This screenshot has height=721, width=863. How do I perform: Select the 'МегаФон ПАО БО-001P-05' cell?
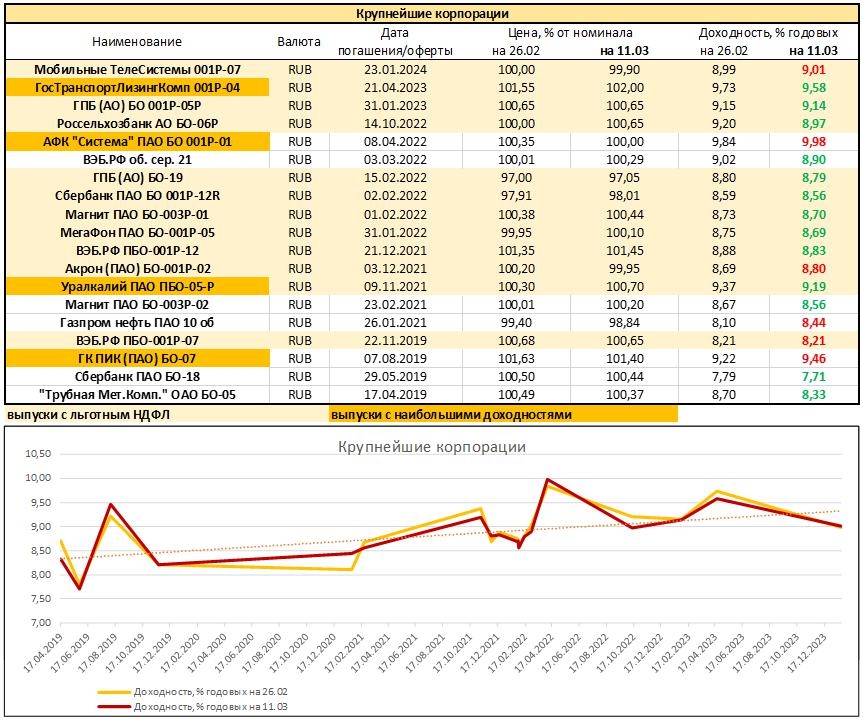[137, 232]
